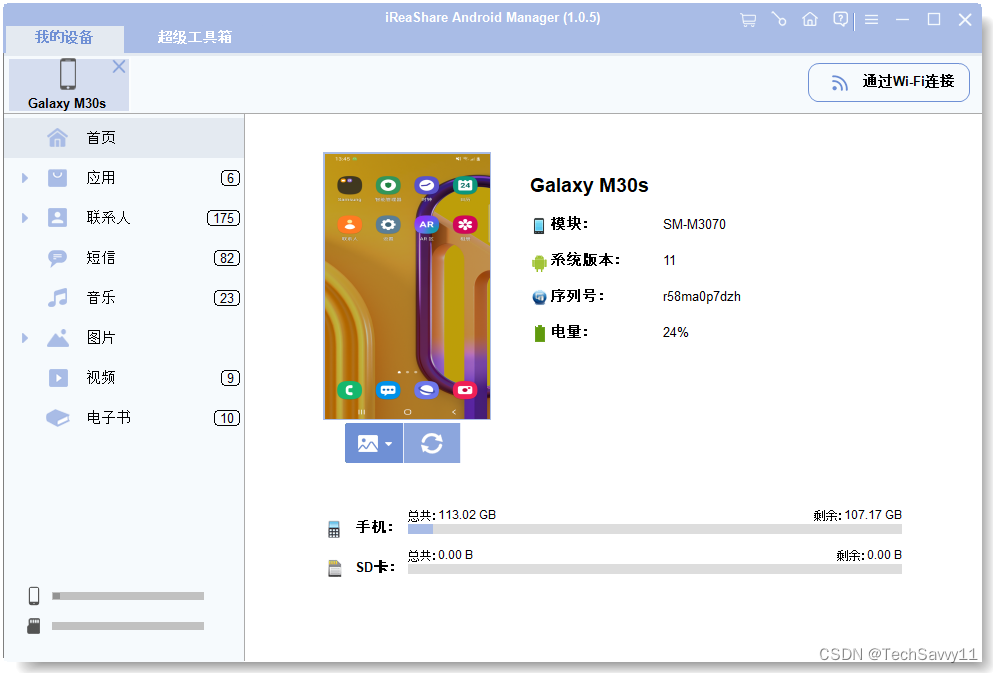Click the book icon beside 电子书
This screenshot has height=673, width=993.
coord(58,418)
